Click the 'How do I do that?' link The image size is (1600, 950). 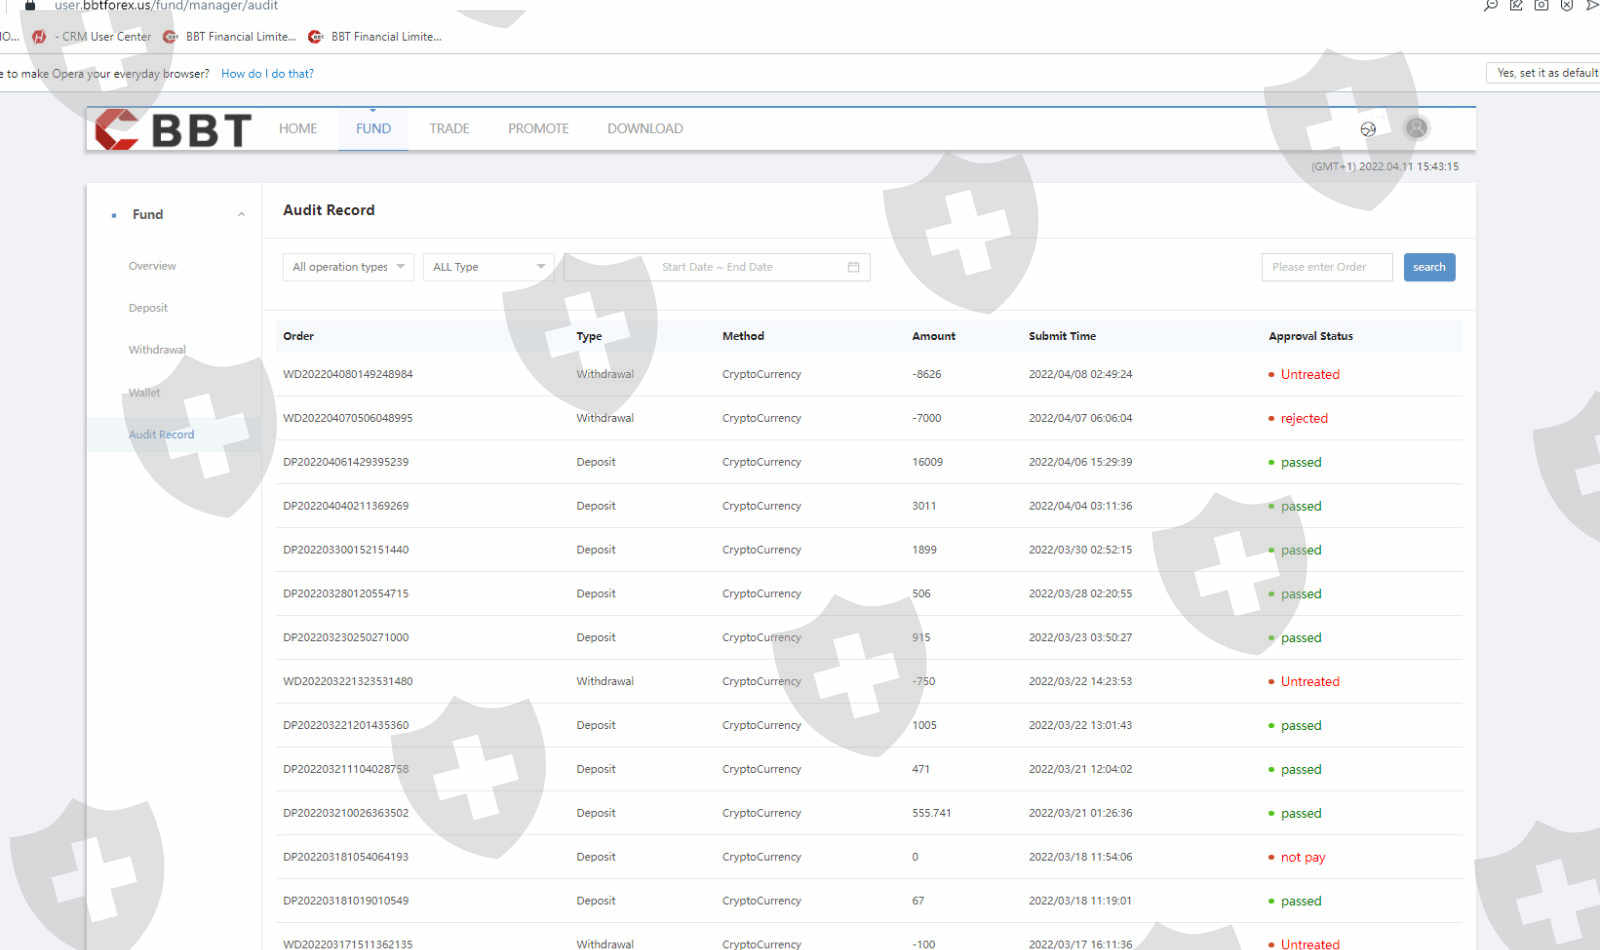[267, 74]
